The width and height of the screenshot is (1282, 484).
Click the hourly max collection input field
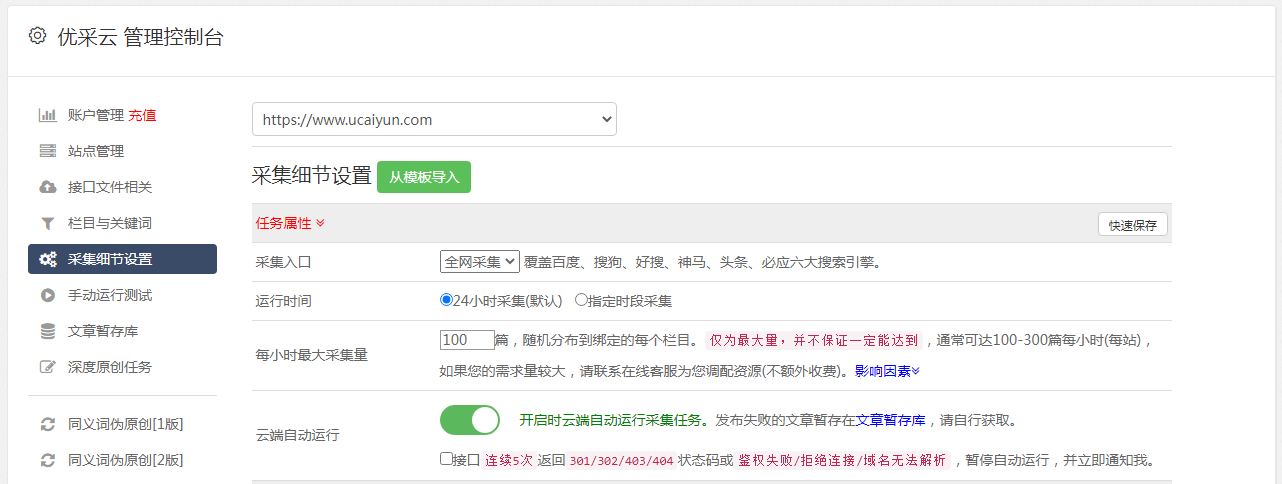coord(467,340)
